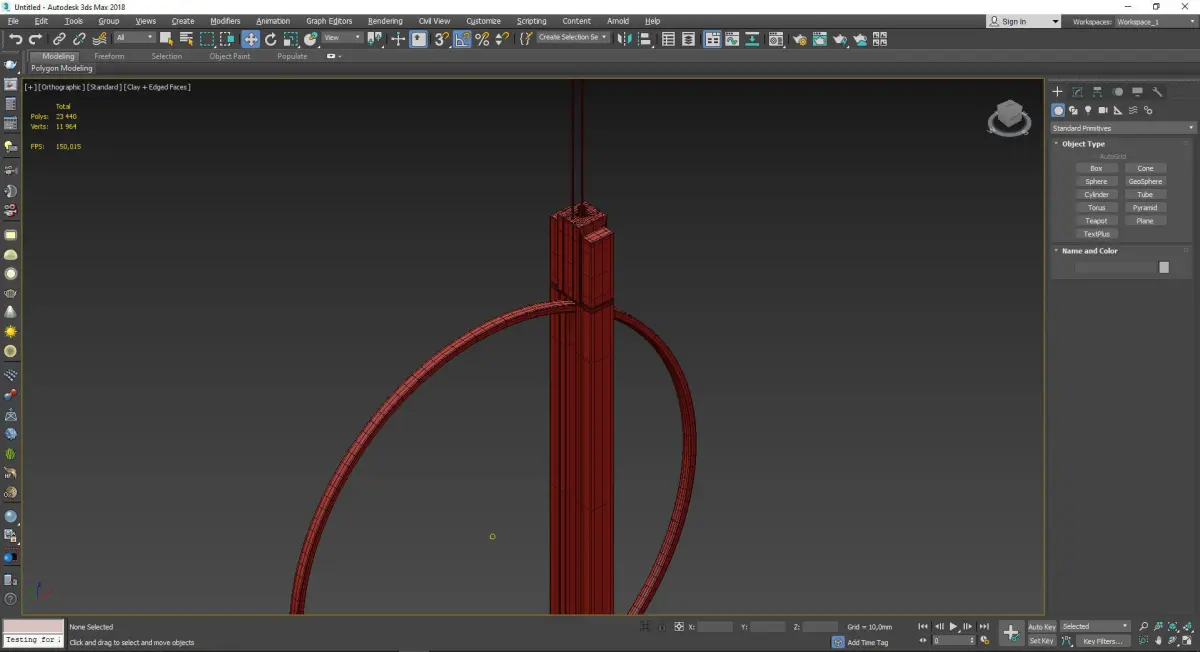This screenshot has height=652, width=1200.
Task: Open the Rendering menu
Action: click(385, 21)
